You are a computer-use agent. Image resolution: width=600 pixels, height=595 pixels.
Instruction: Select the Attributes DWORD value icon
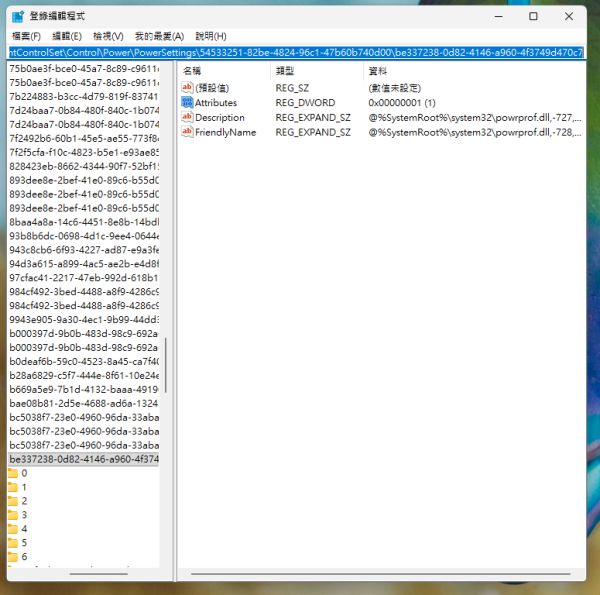187,102
